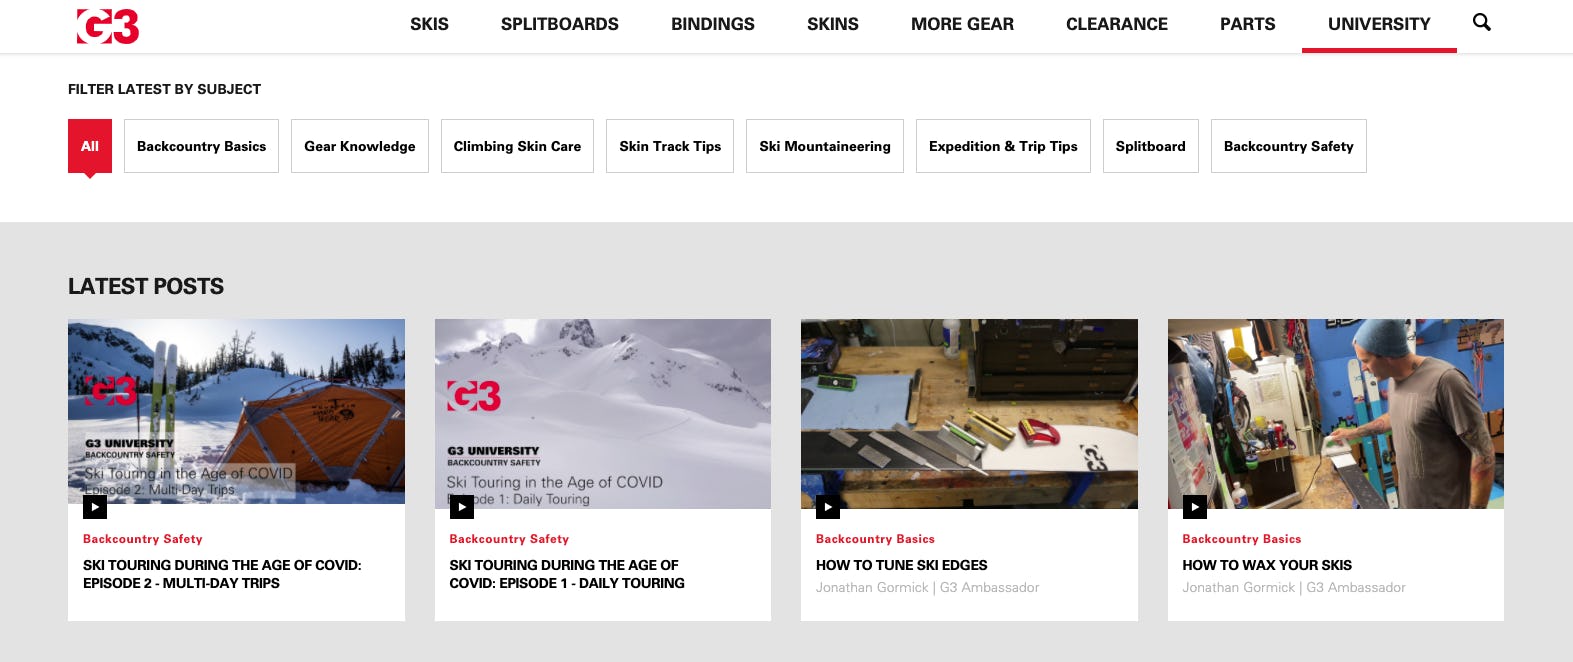Go to the UNIVERSITY tab
The width and height of the screenshot is (1573, 662).
1379,24
